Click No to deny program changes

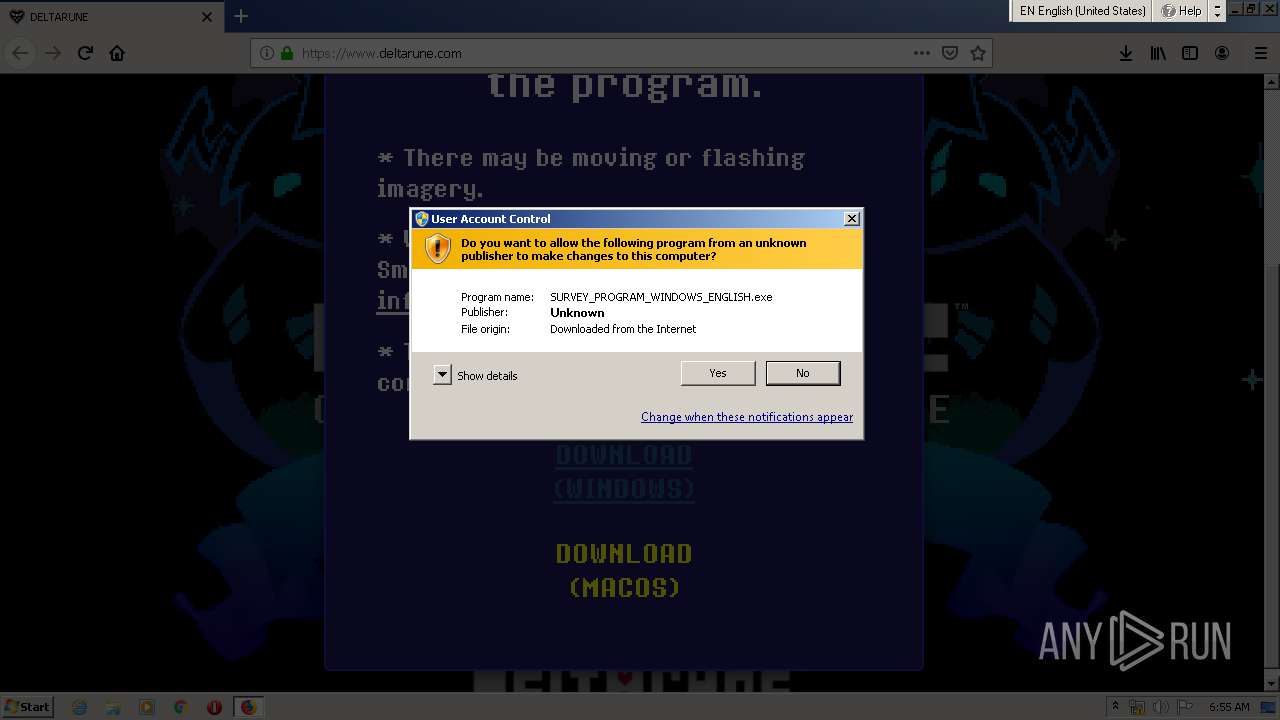803,373
